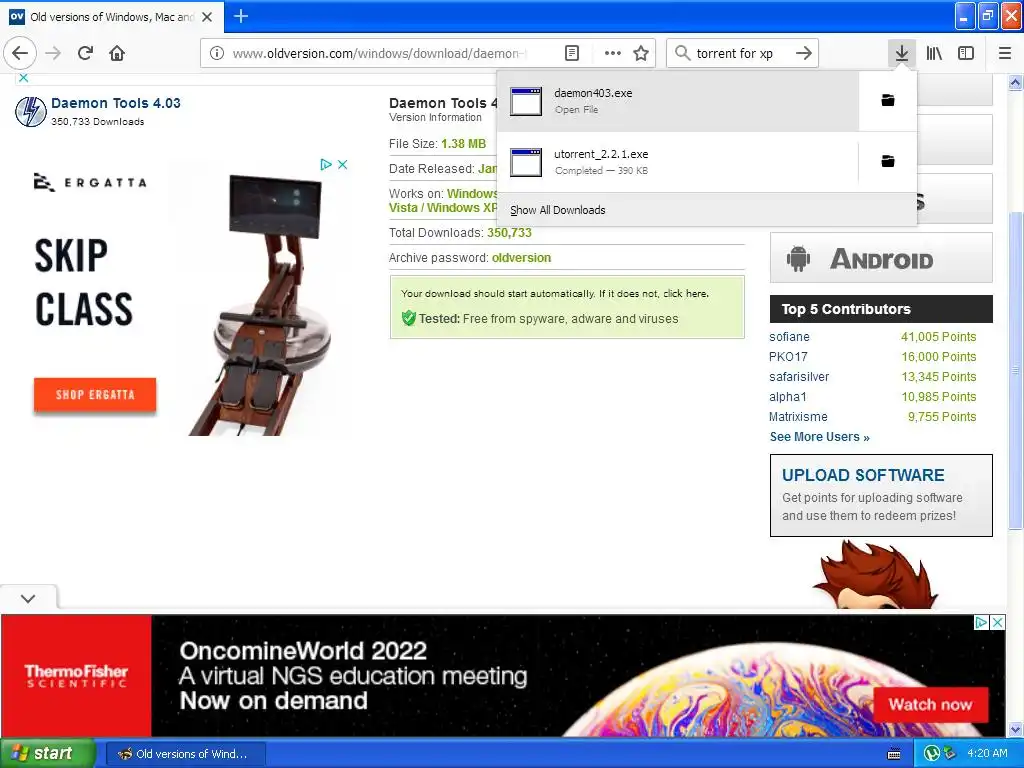Click the File Size 1.38 MB value
1024x768 pixels.
click(x=464, y=144)
